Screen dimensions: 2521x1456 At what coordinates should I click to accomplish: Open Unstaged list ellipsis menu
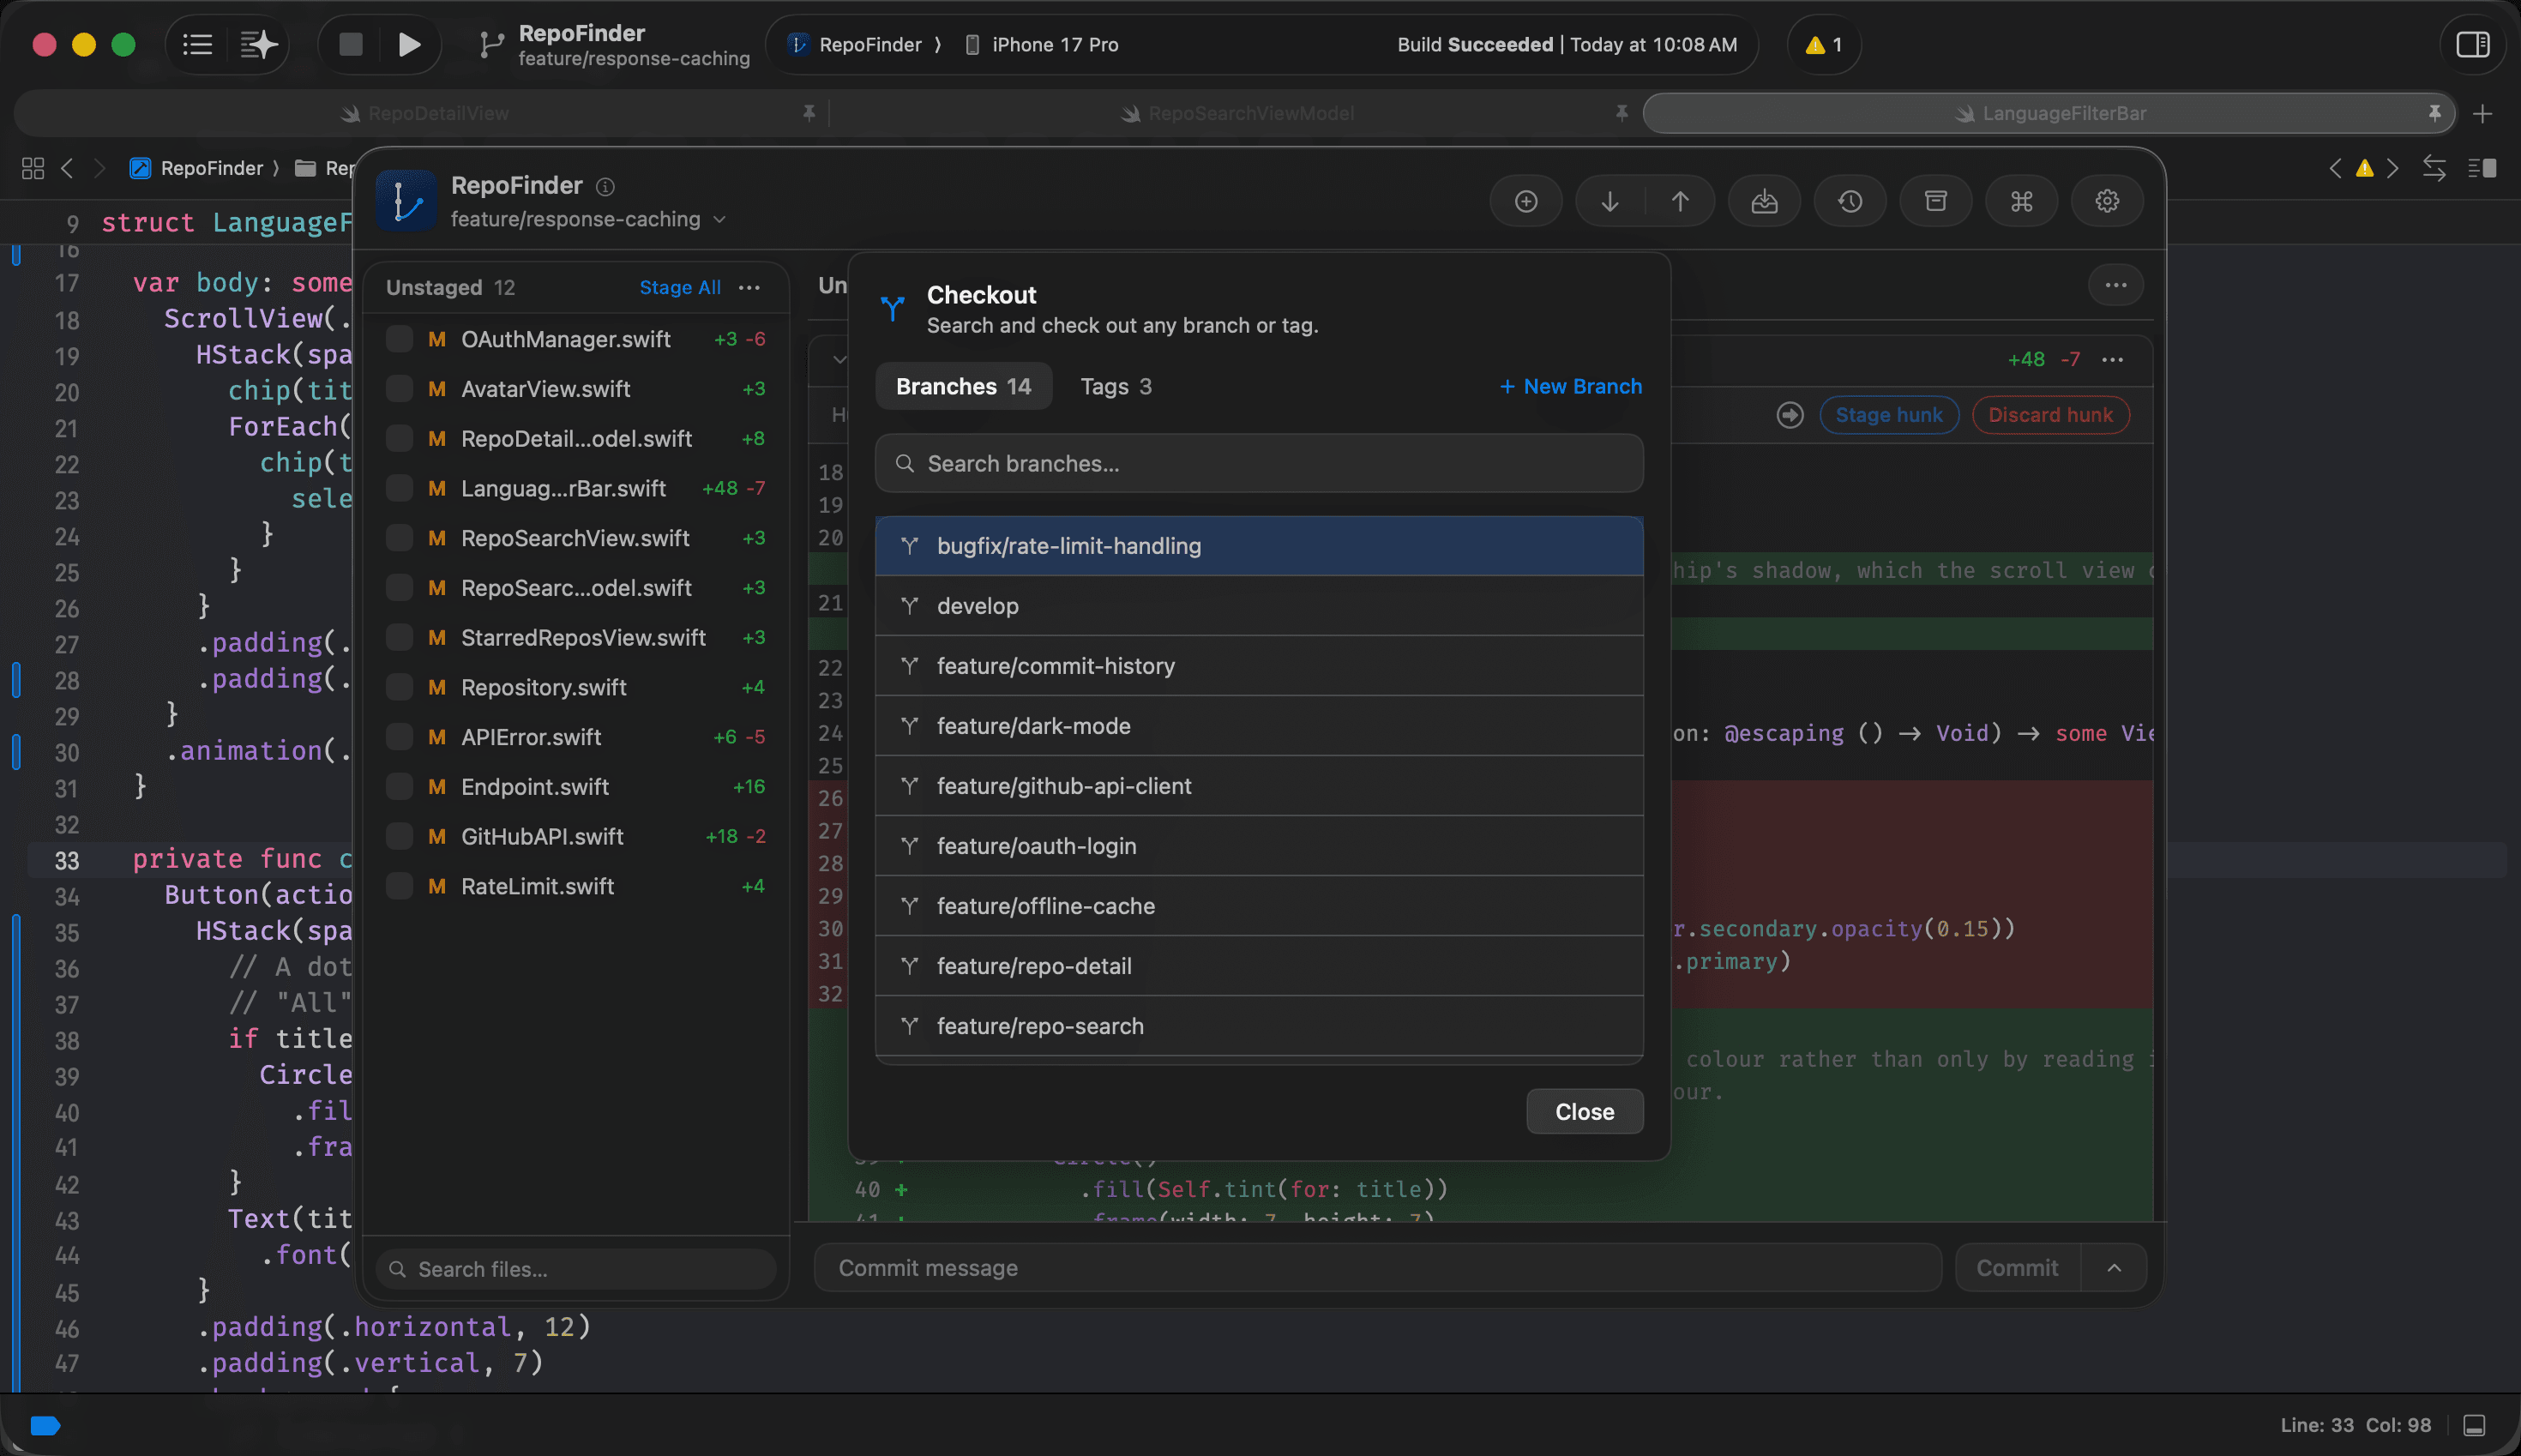(749, 288)
